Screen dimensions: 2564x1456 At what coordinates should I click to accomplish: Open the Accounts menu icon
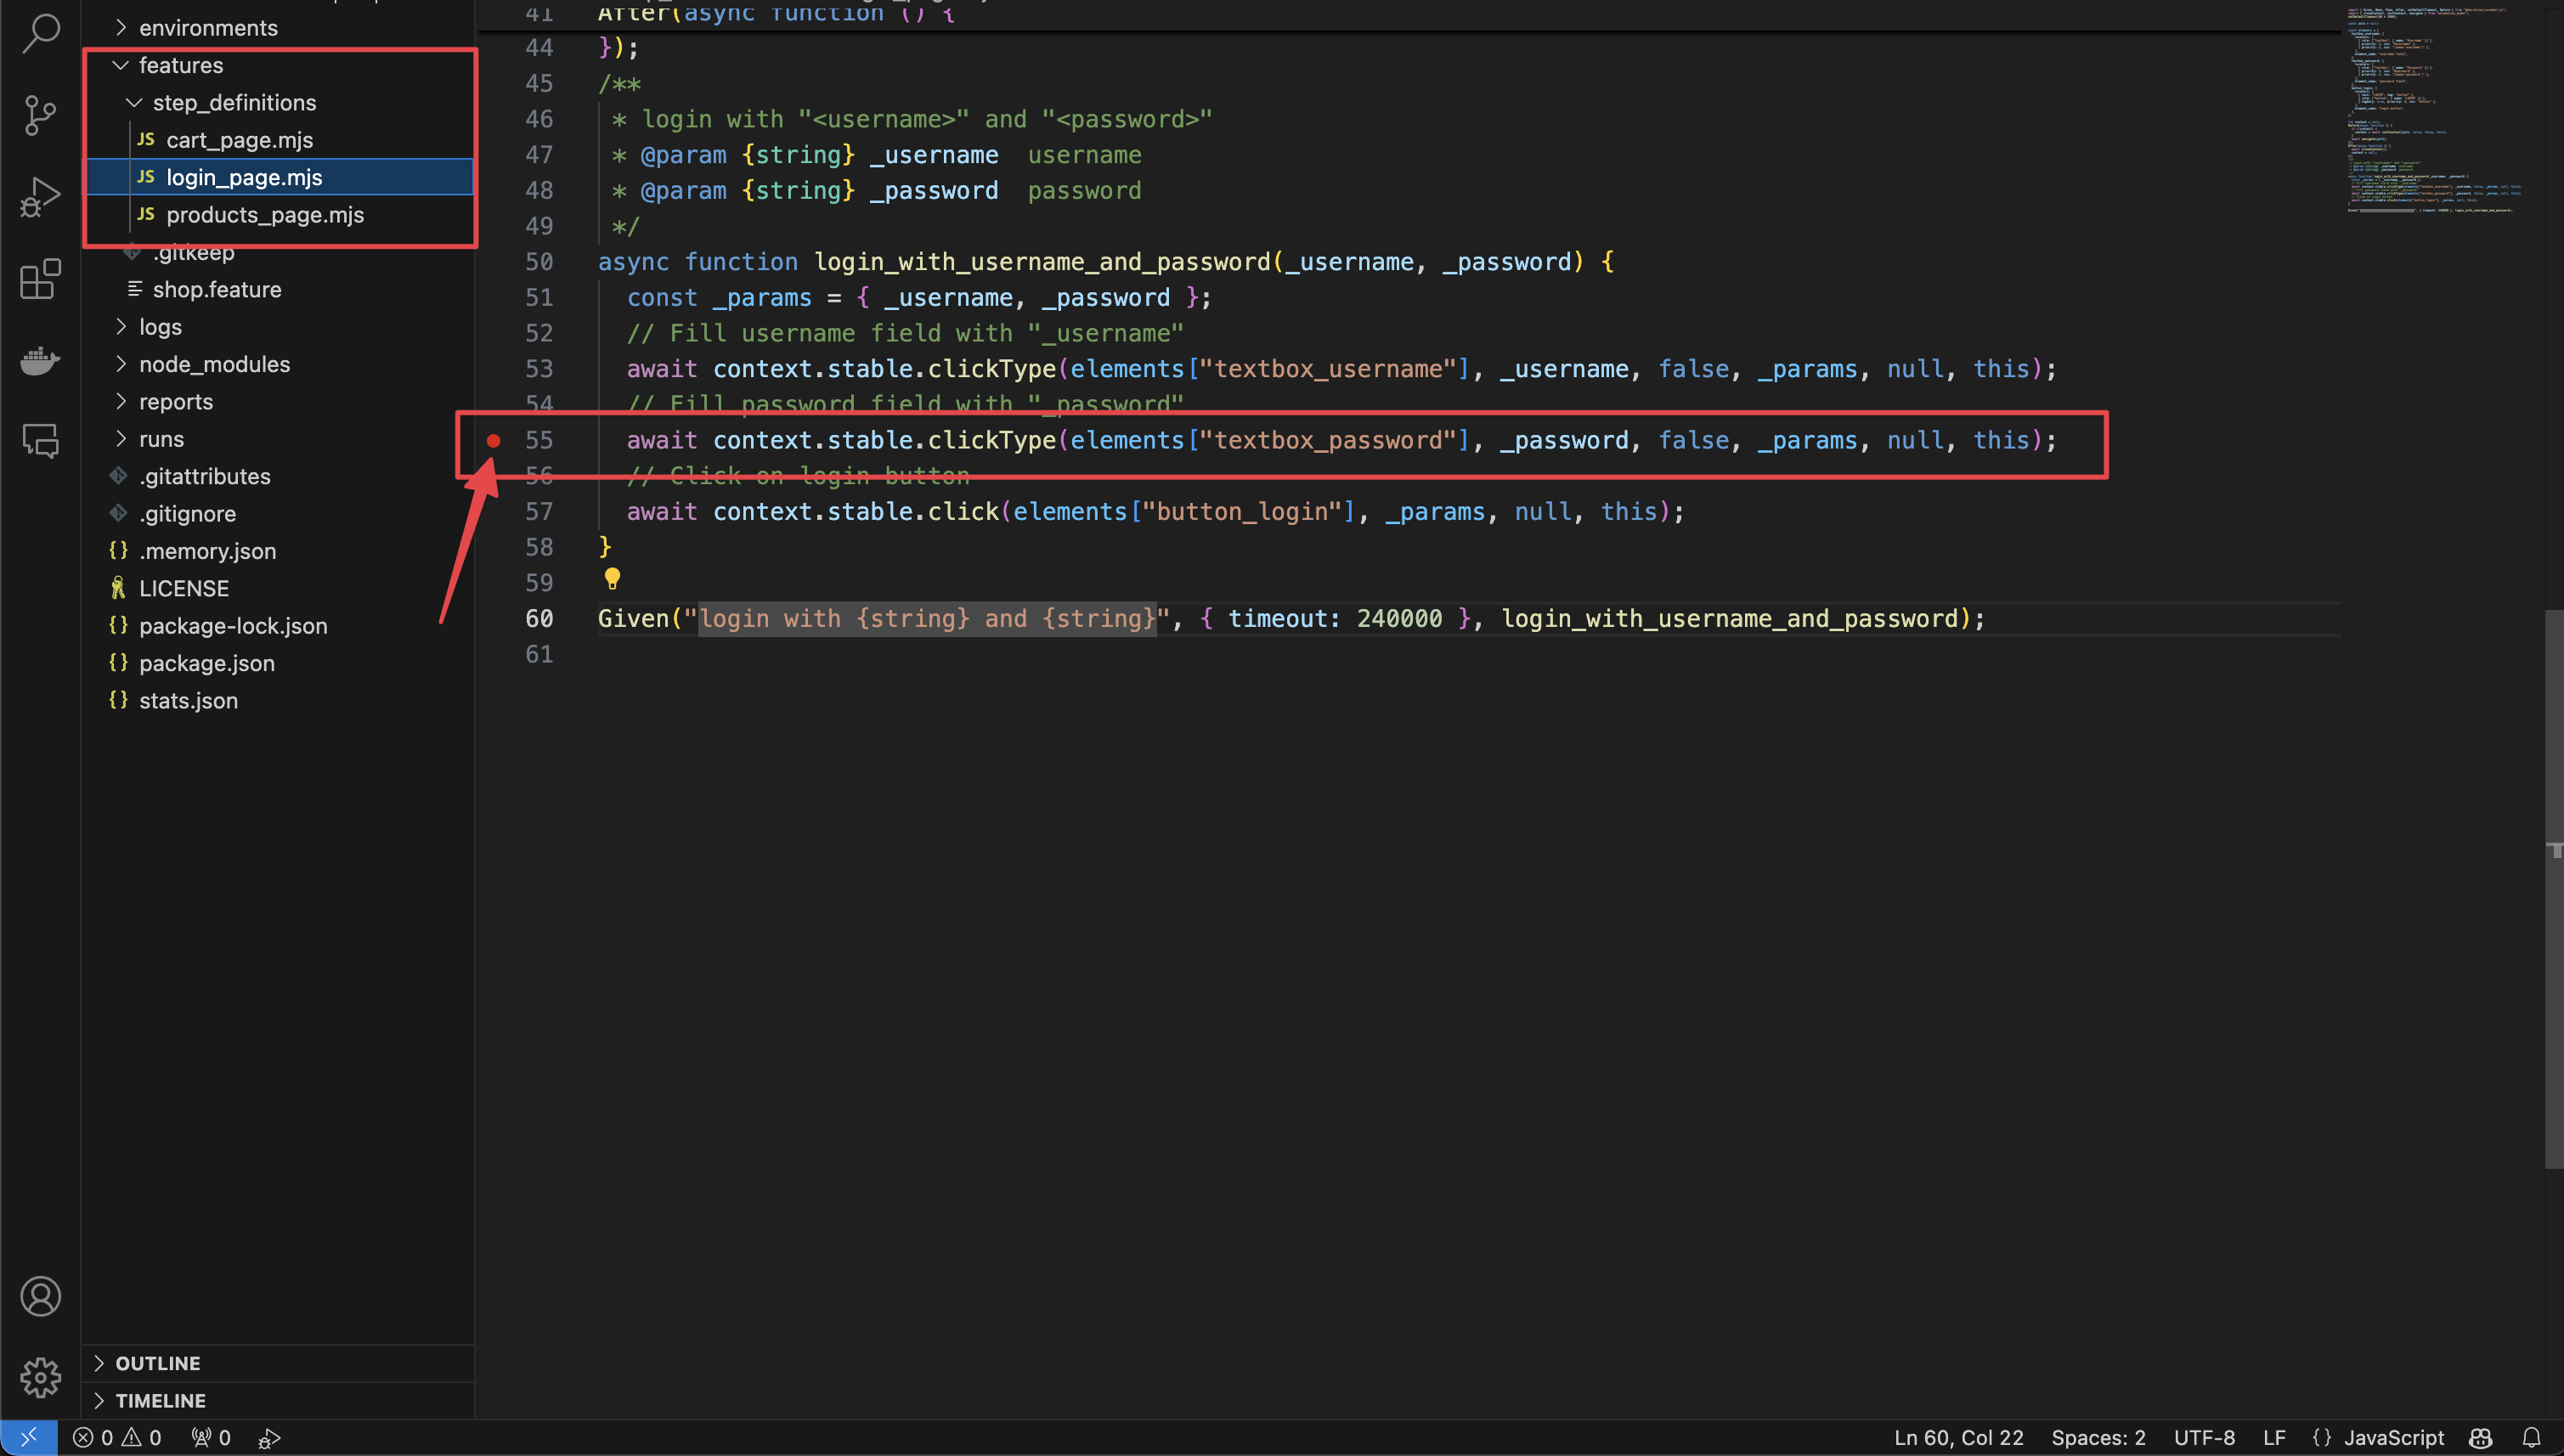point(40,1297)
